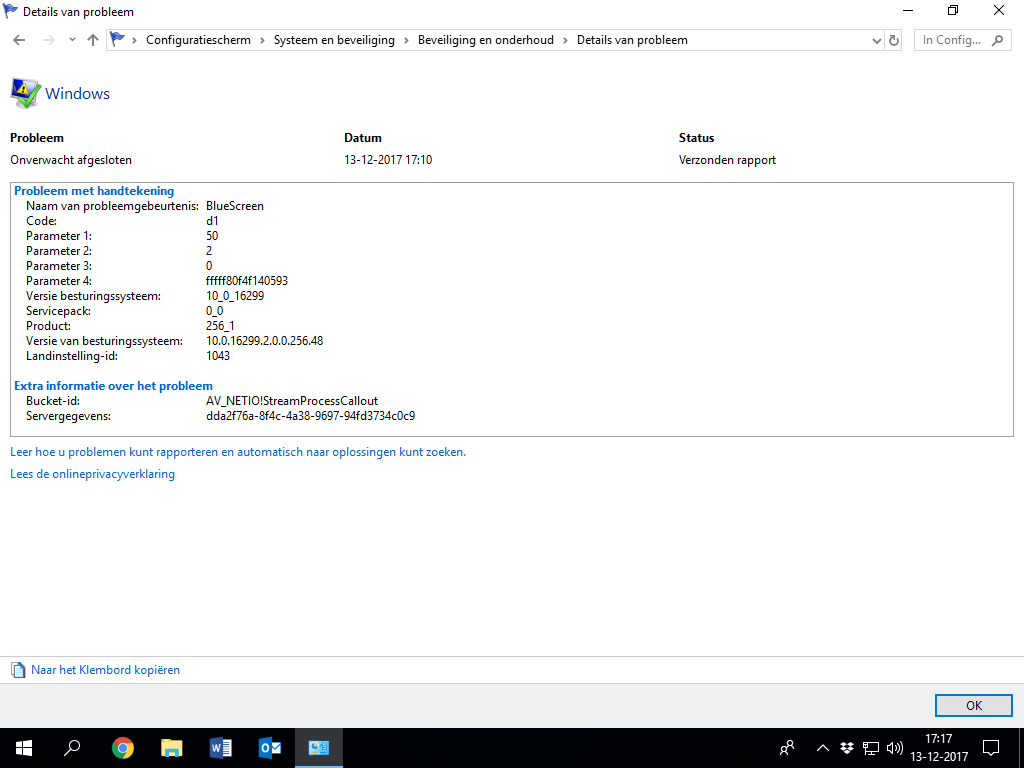Show hidden system tray icons

coord(823,748)
